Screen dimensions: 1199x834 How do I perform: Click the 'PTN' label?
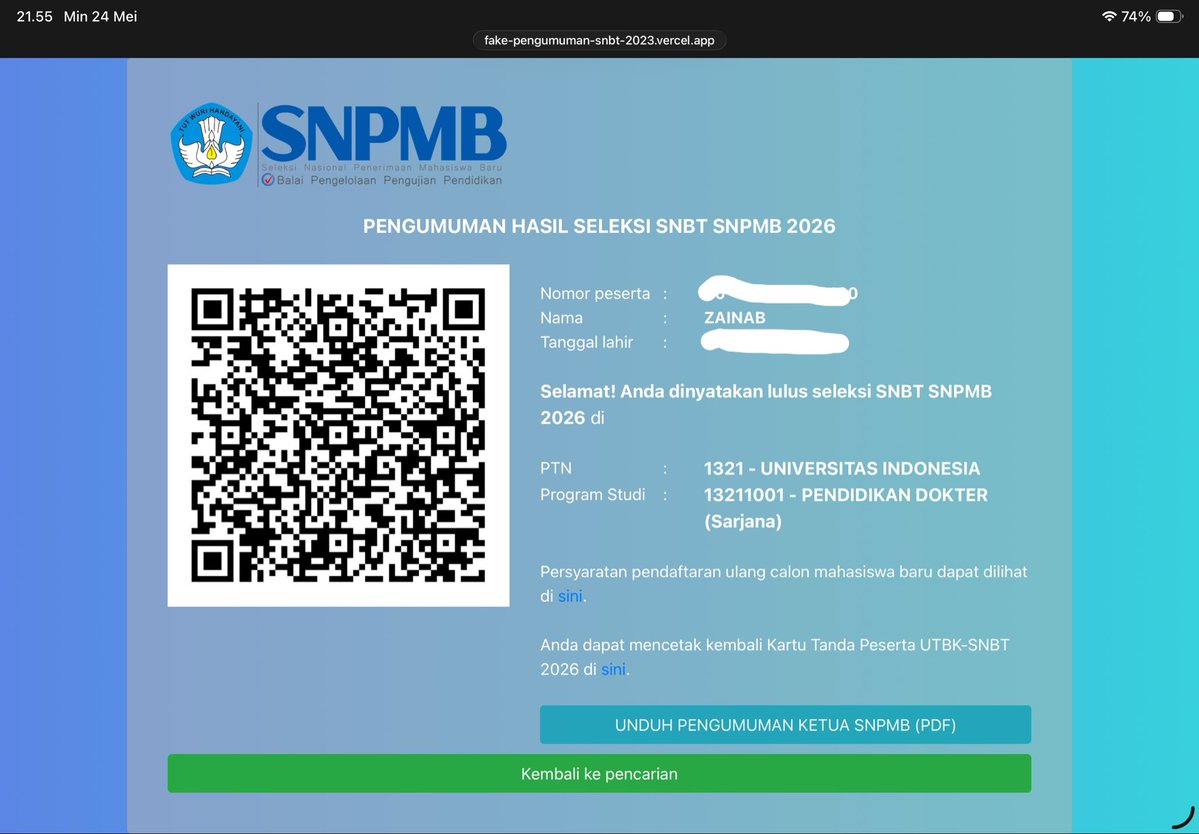[x=556, y=468]
